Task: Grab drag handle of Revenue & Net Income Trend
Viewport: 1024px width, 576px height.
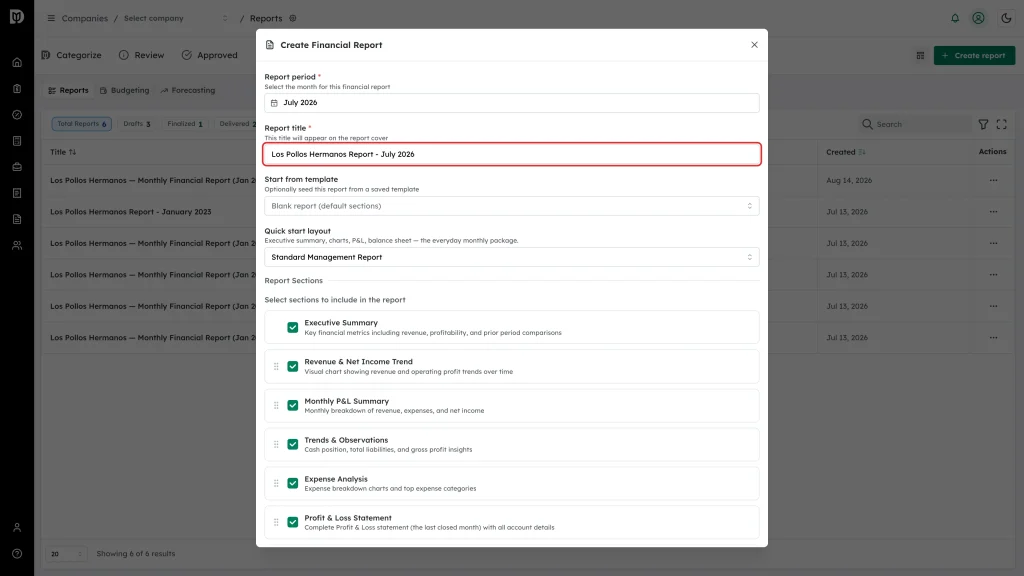Action: point(276,366)
